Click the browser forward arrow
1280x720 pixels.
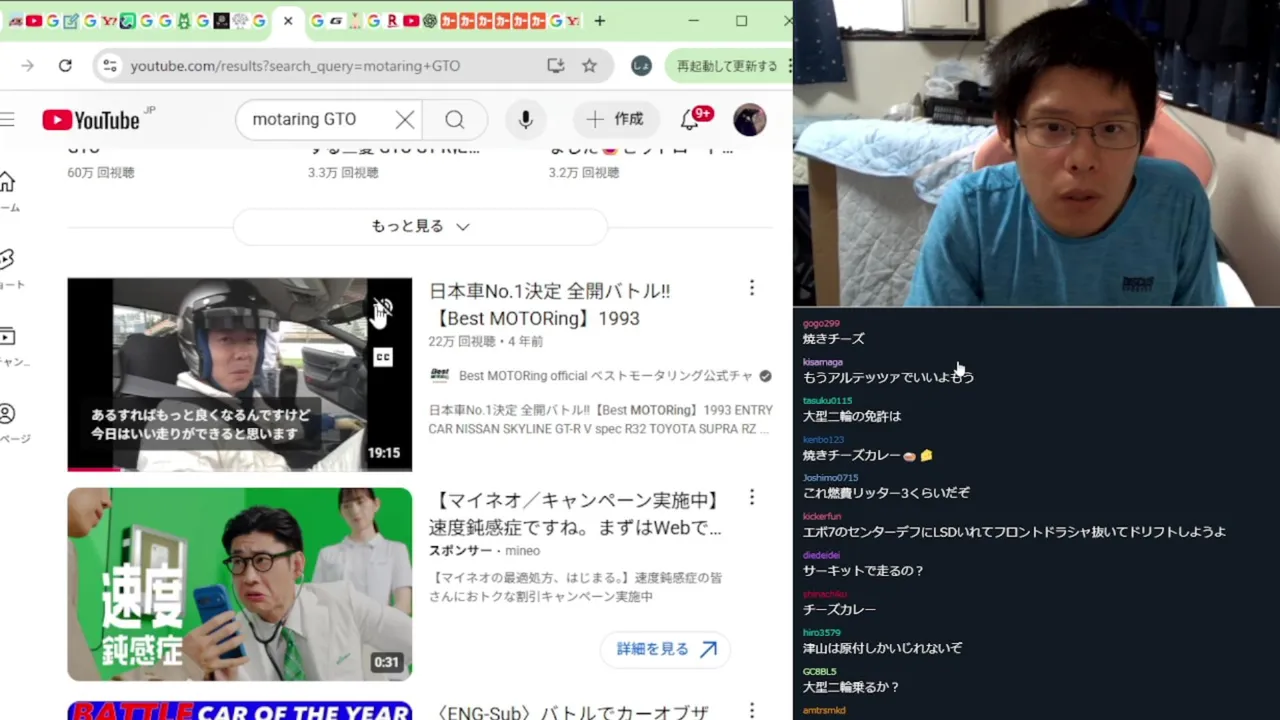pyautogui.click(x=27, y=66)
